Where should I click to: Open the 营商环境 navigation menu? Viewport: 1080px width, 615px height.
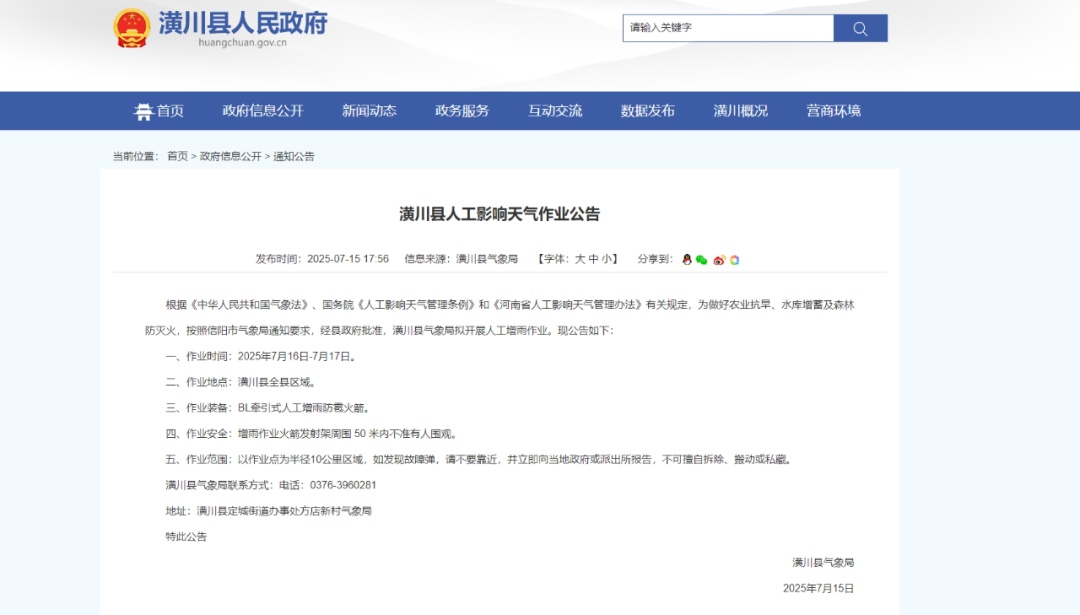point(833,111)
